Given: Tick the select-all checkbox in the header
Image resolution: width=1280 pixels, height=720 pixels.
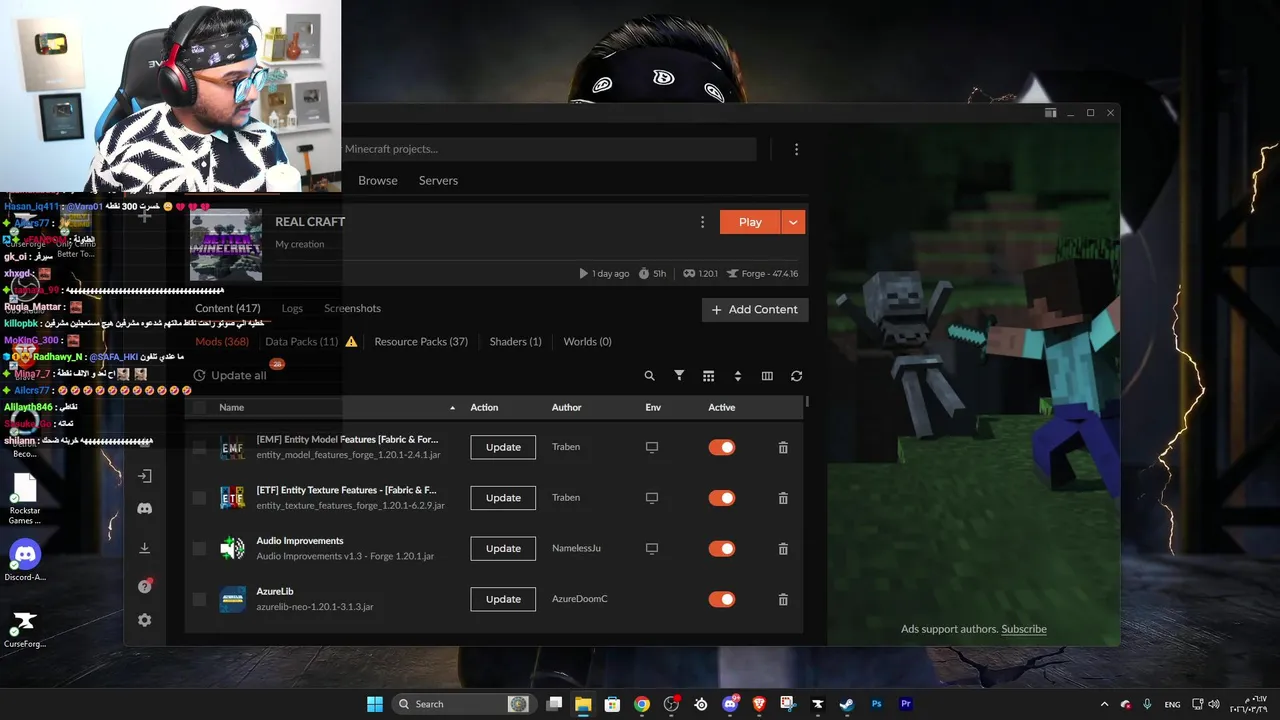Looking at the screenshot, I should (199, 407).
